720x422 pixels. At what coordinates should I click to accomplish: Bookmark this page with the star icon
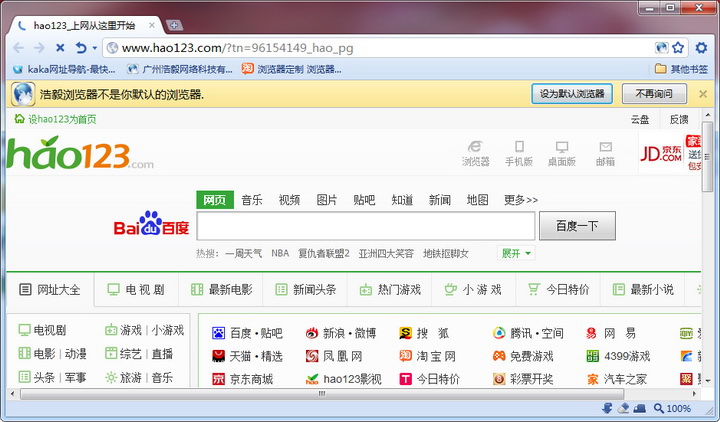click(x=678, y=48)
